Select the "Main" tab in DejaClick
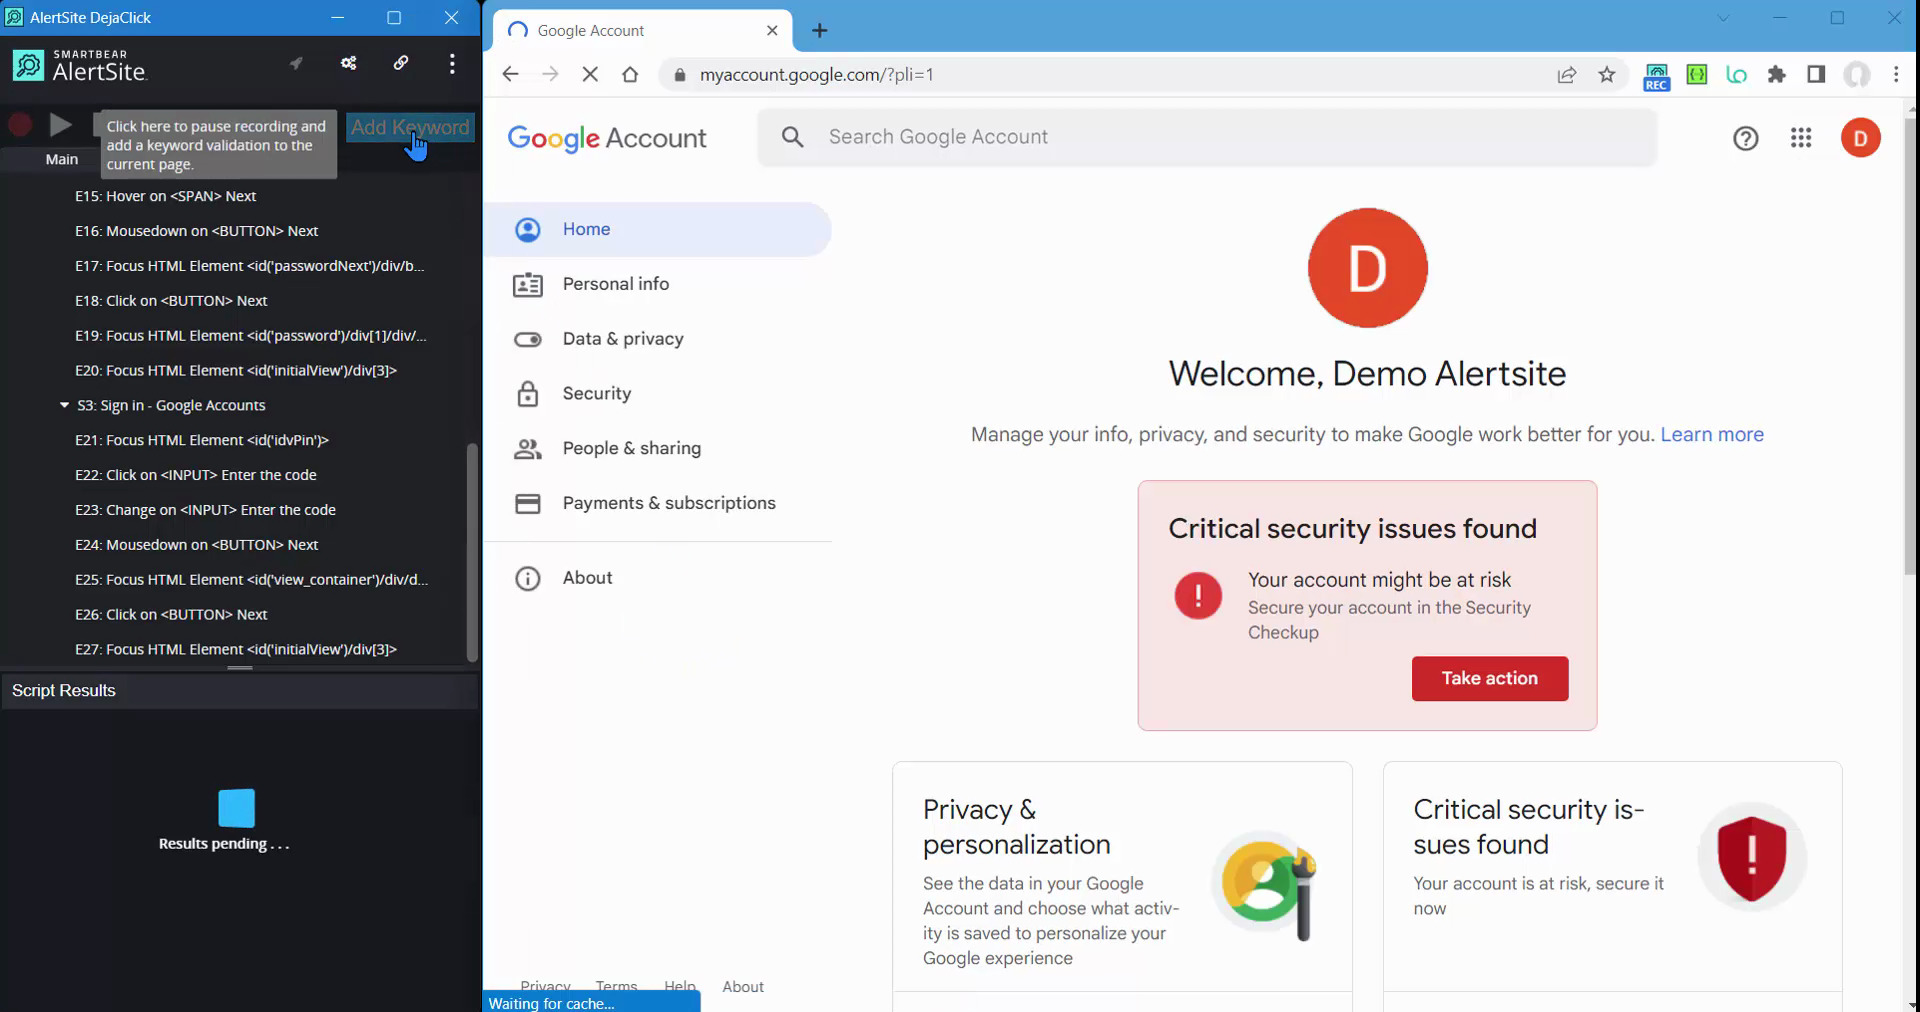 click(62, 158)
